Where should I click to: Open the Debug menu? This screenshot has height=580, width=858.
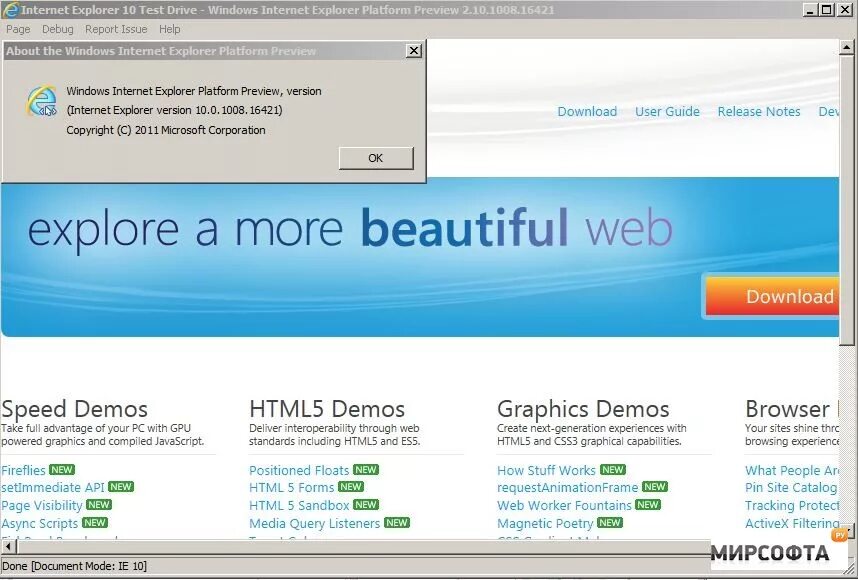pos(57,29)
